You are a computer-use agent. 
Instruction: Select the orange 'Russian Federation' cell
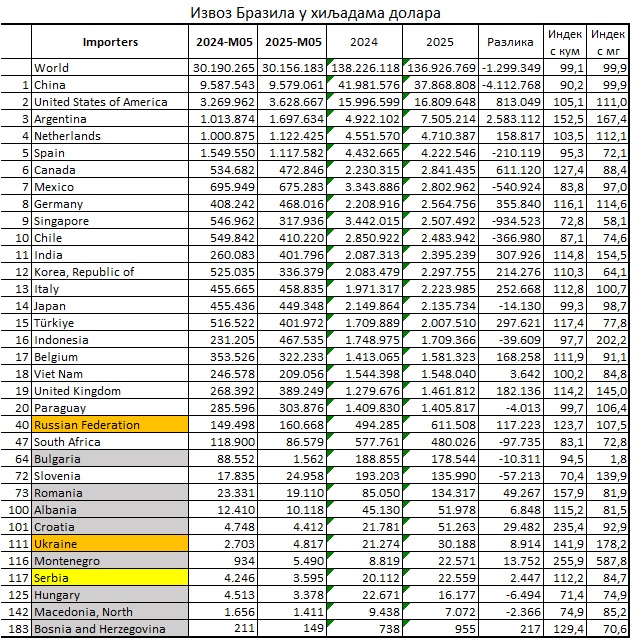click(110, 425)
